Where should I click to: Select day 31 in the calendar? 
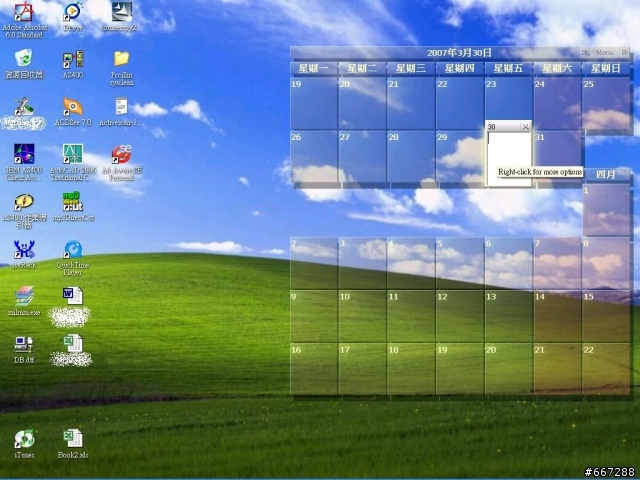click(x=557, y=156)
